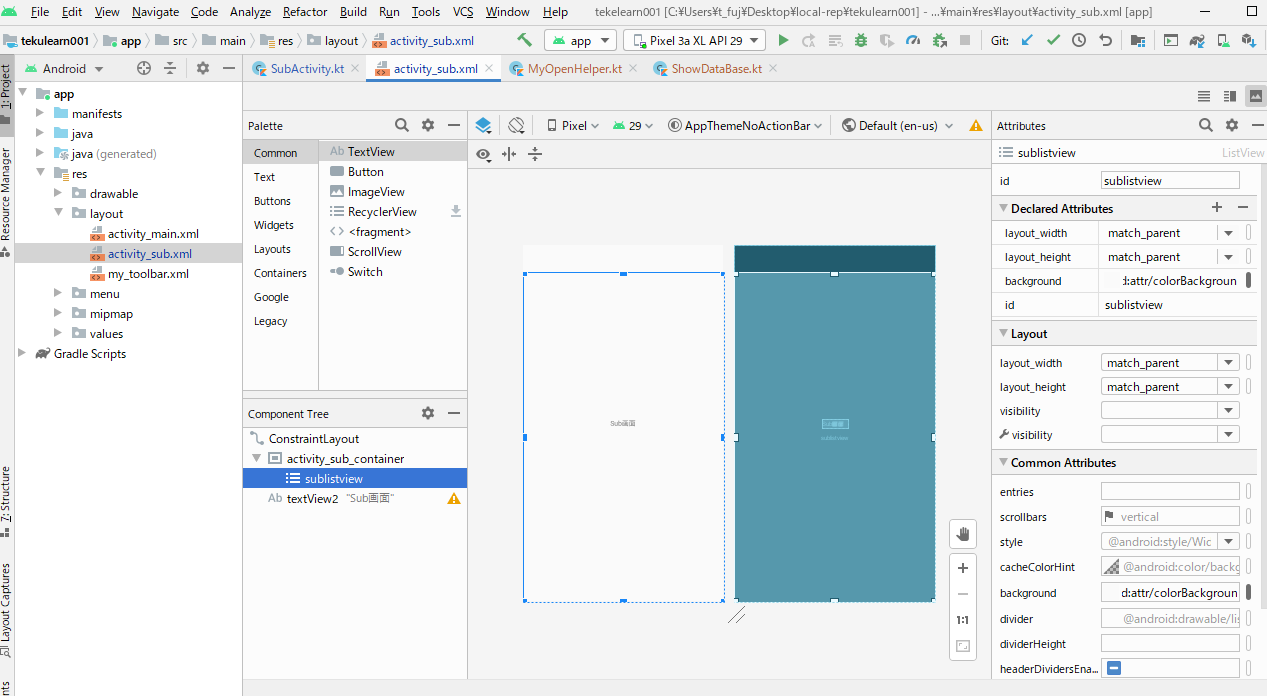Select Containers palette category
The image size is (1267, 696).
click(280, 273)
